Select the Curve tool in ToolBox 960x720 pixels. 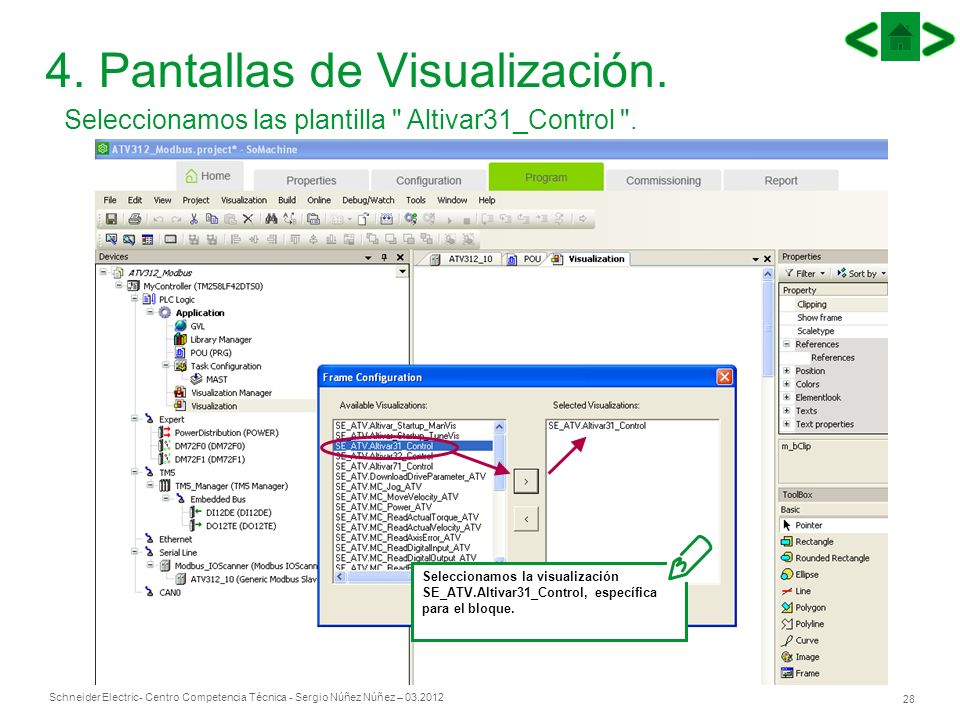click(800, 641)
